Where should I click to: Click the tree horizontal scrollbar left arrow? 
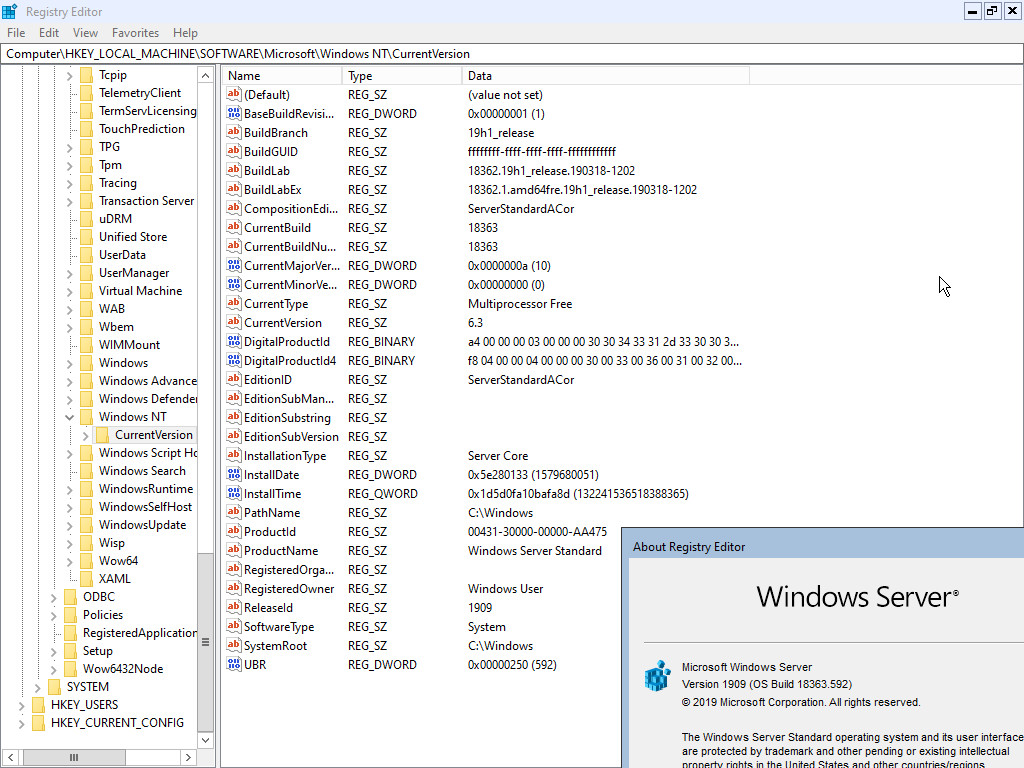[x=10, y=758]
